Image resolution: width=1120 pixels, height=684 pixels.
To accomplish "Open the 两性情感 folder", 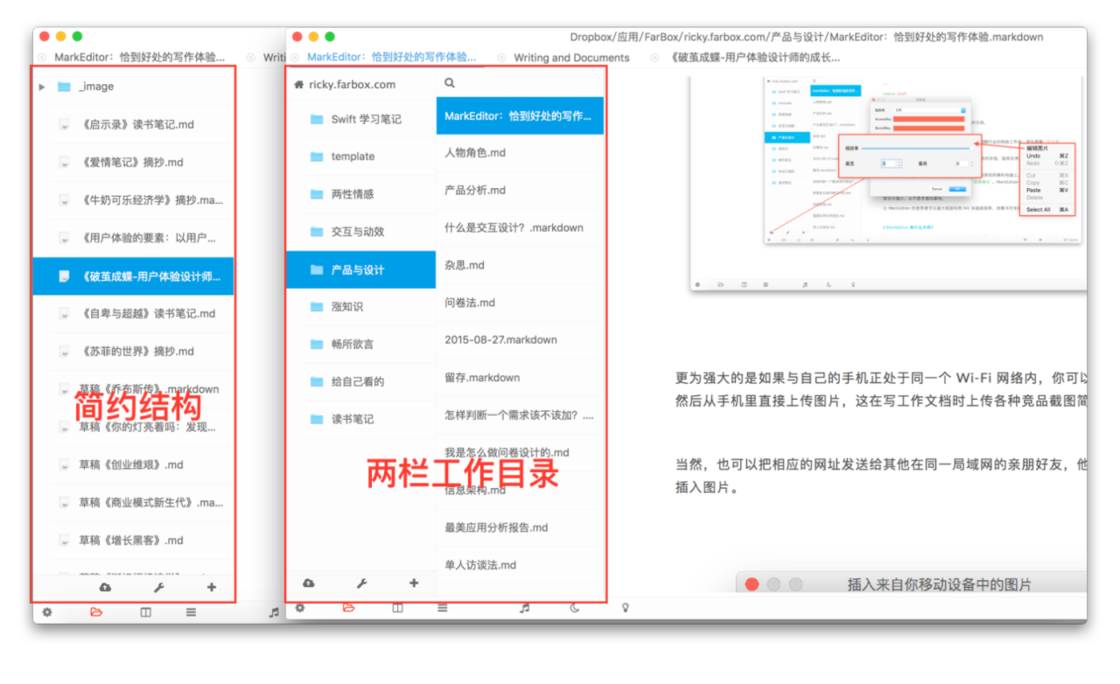I will 361,194.
